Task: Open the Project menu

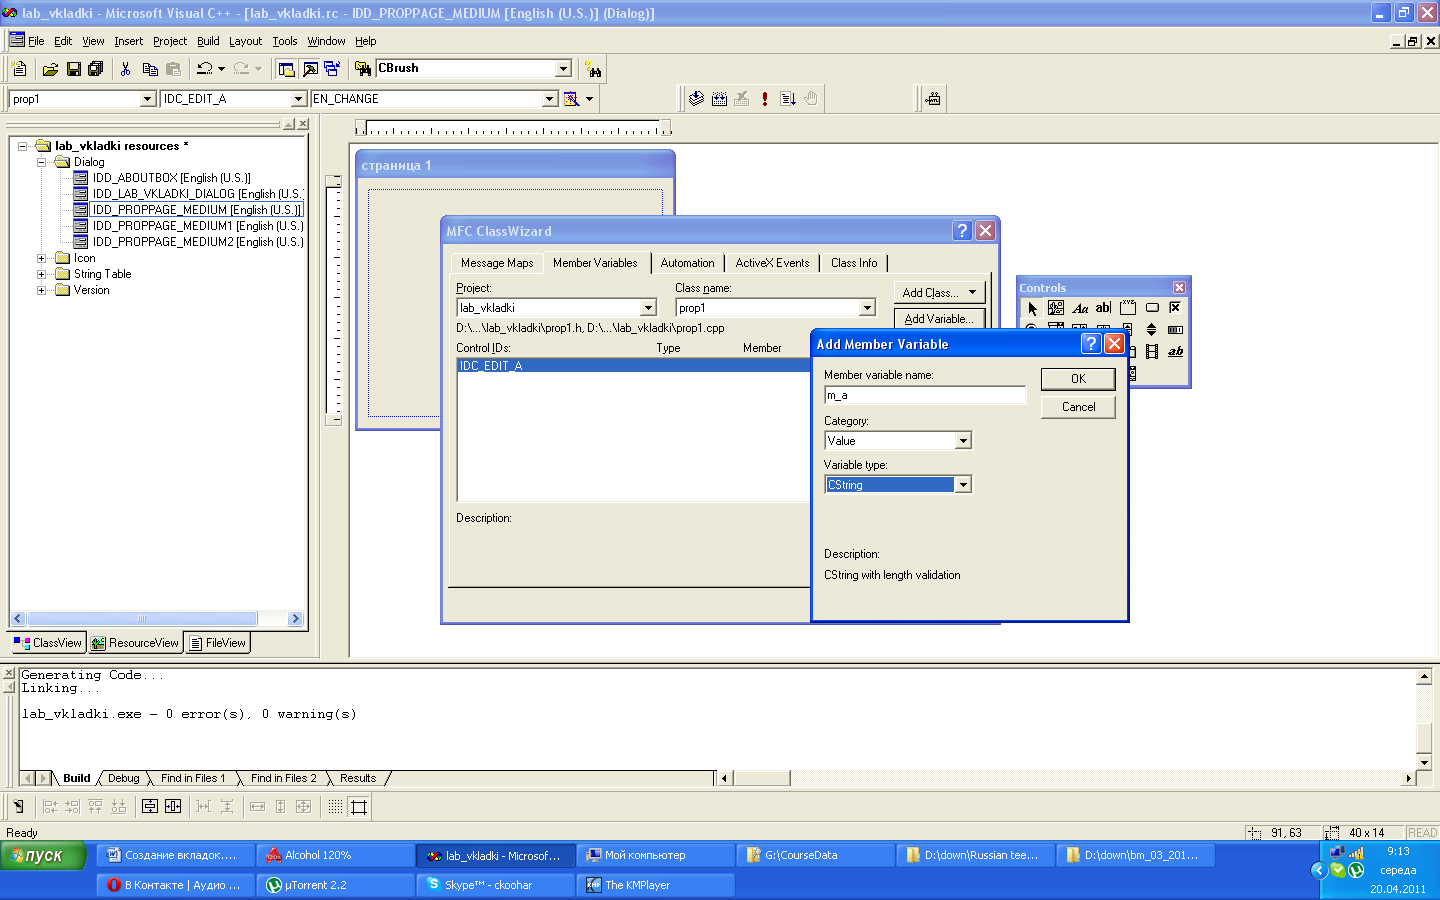Action: (170, 41)
